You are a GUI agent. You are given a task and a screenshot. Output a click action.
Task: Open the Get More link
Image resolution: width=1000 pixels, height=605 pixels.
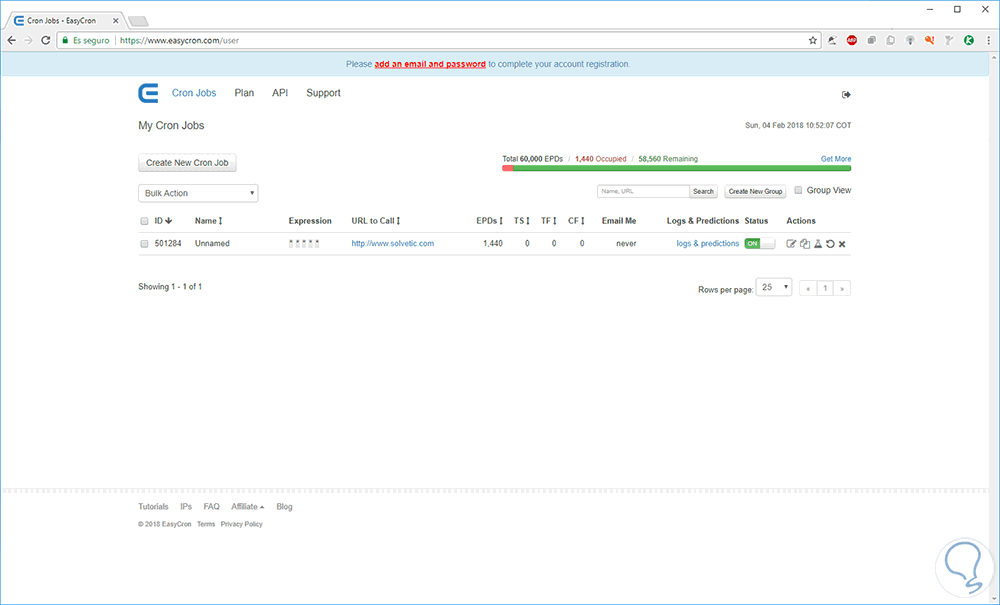836,159
